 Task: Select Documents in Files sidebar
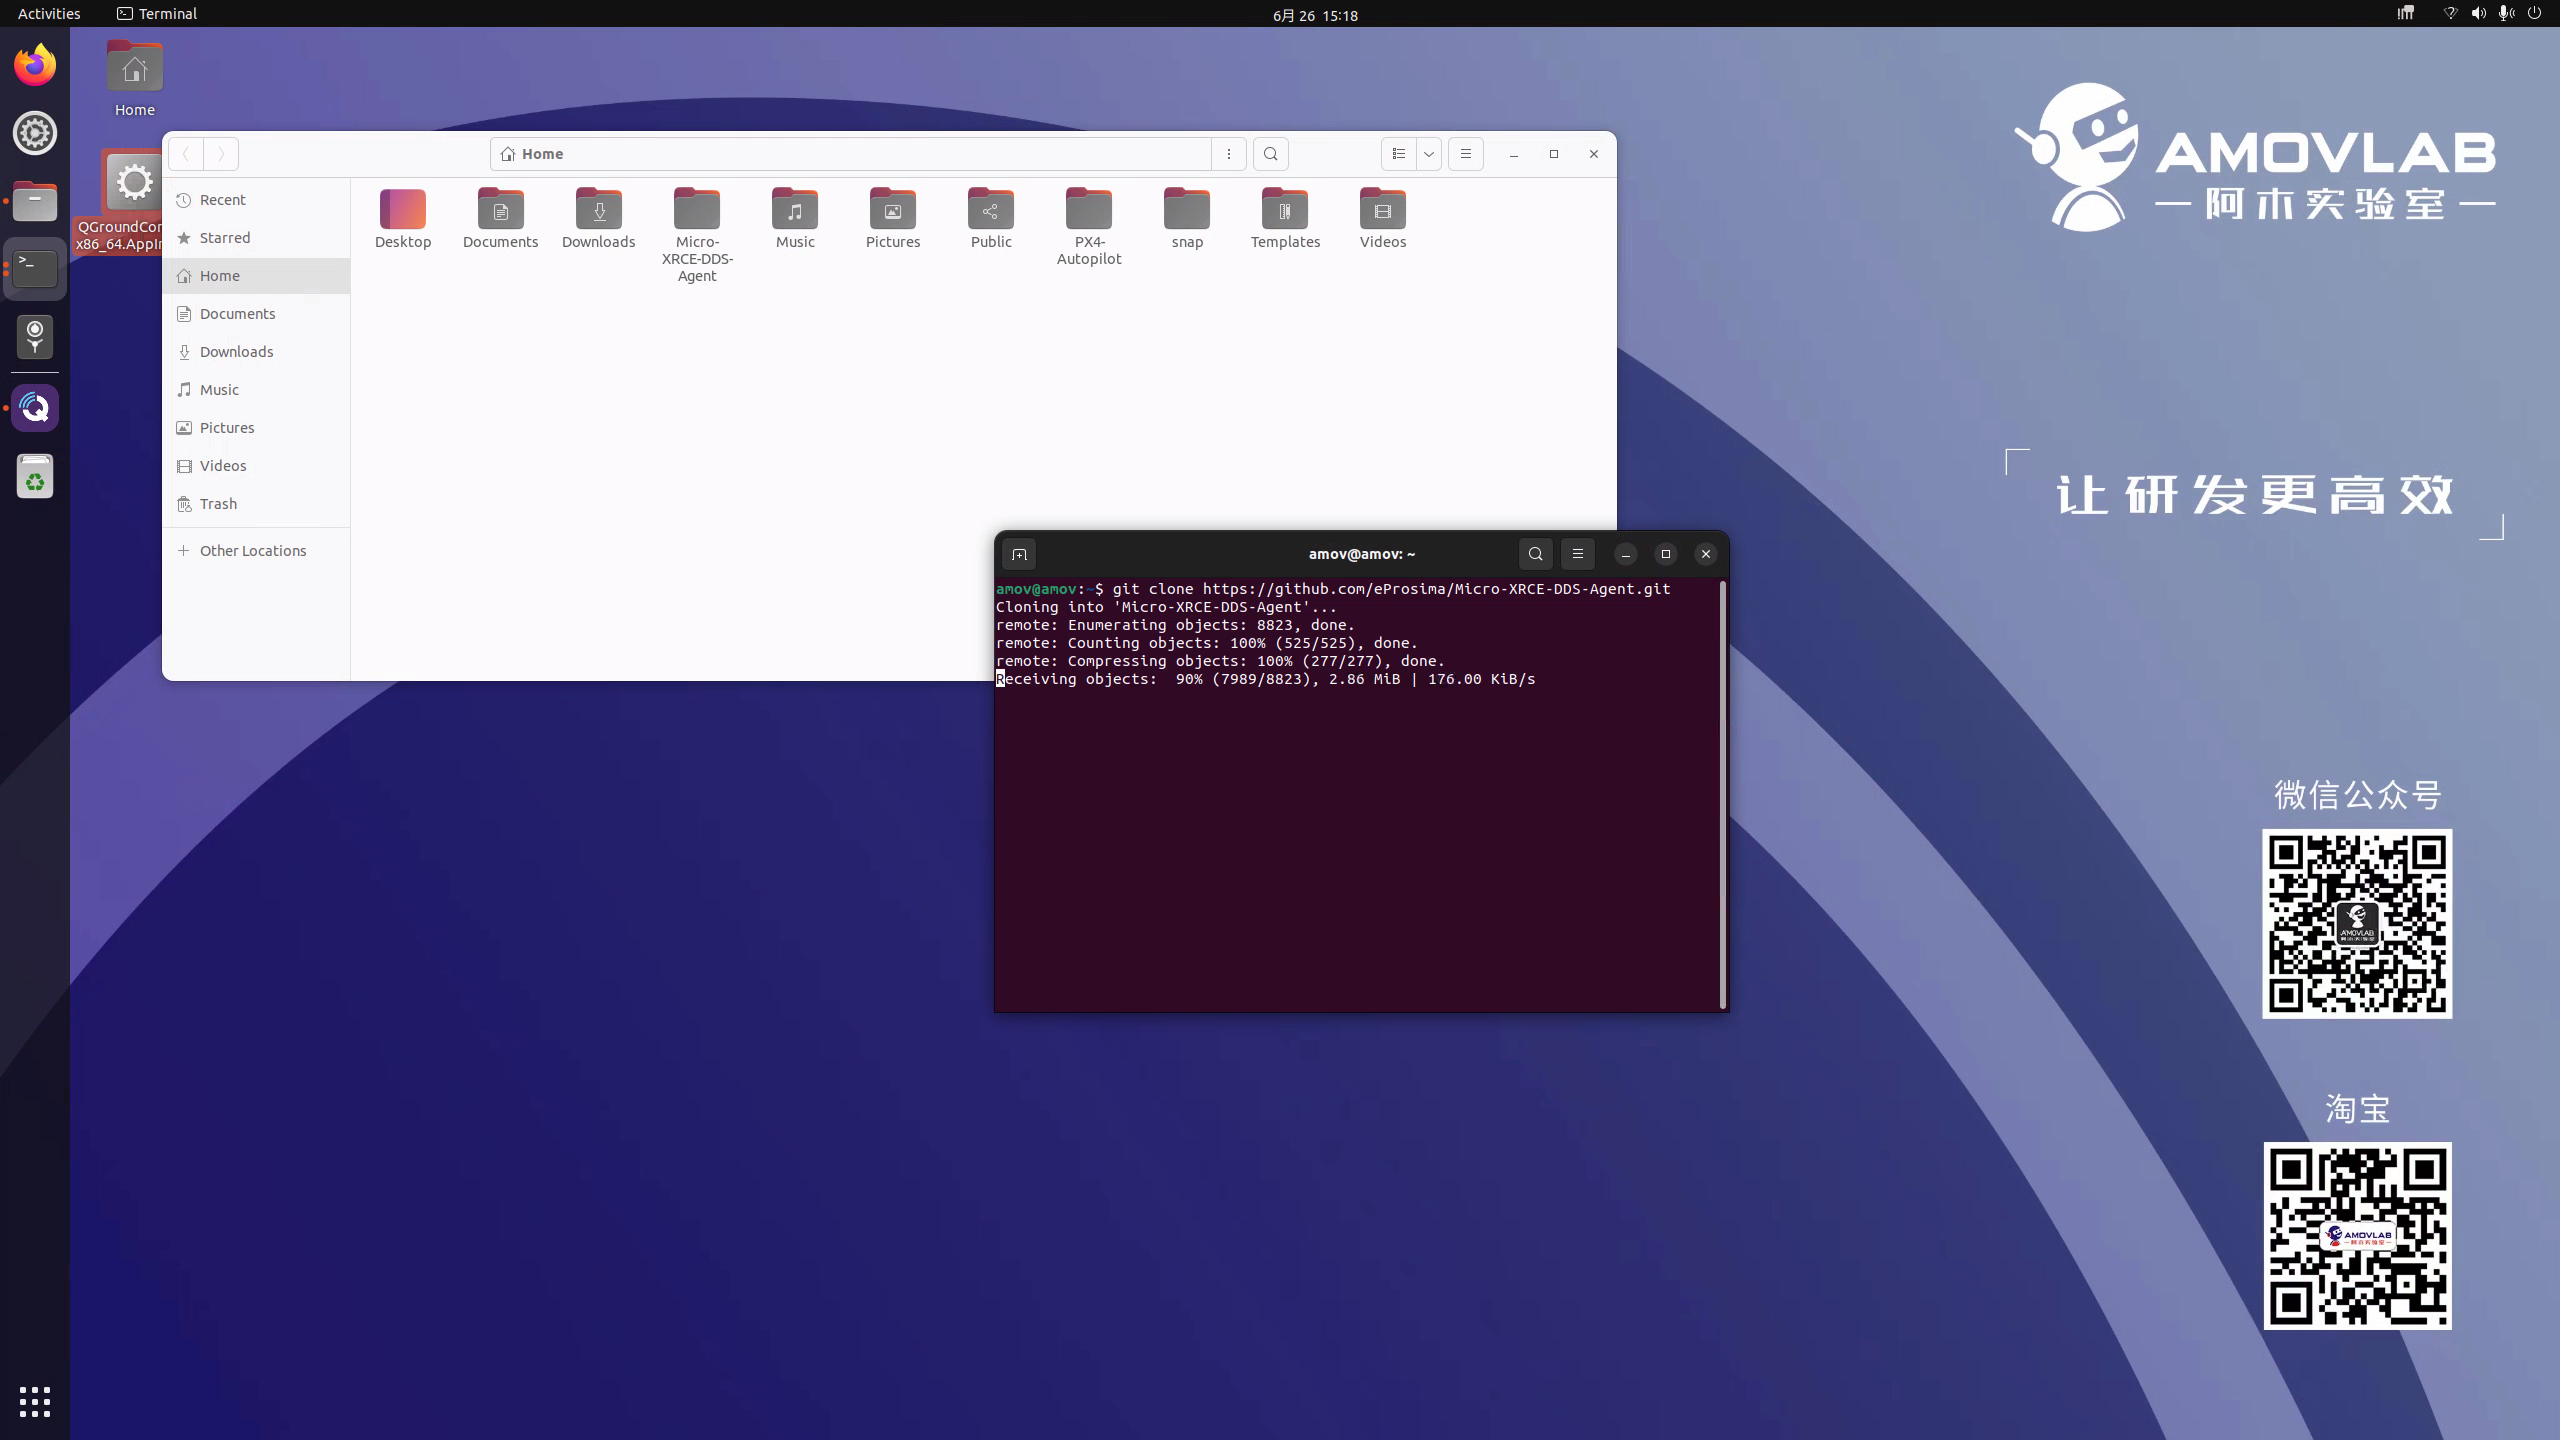[257, 314]
